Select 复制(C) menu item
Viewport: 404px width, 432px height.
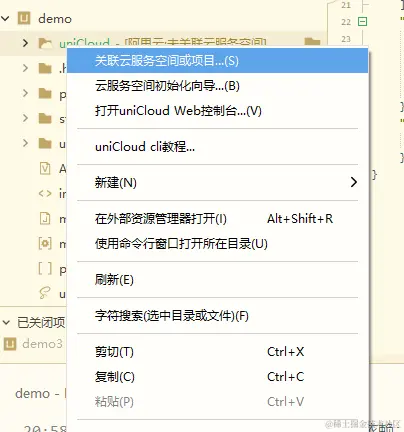(218, 377)
